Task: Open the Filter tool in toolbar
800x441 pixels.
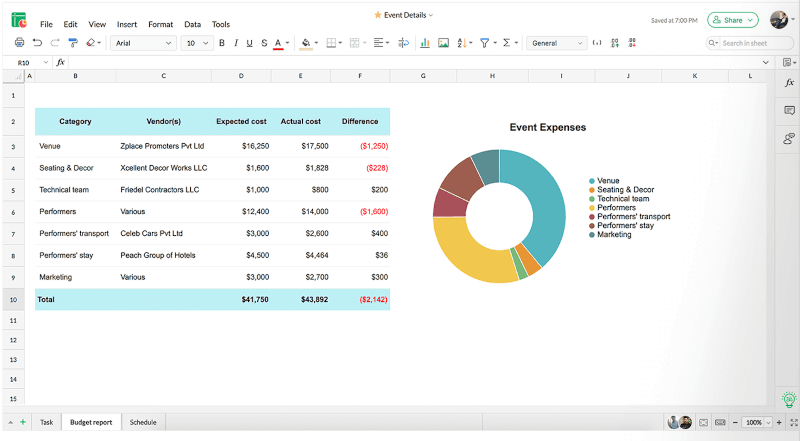Action: (484, 43)
